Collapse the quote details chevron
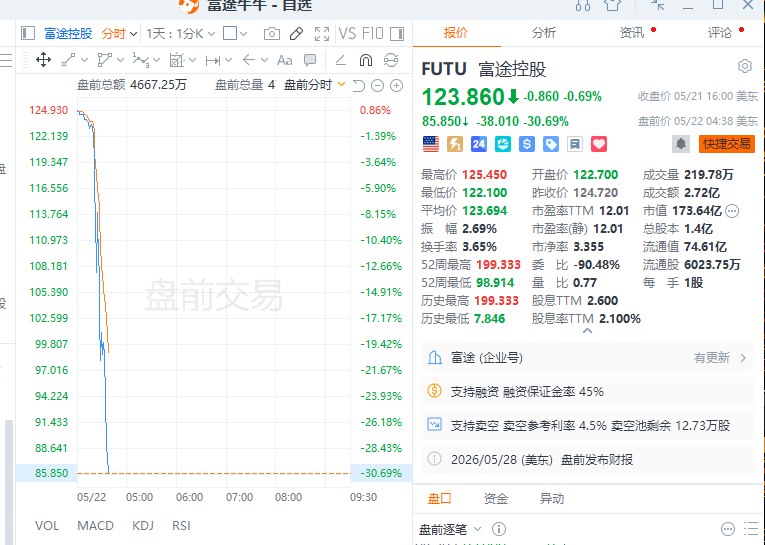This screenshot has height=545, width=765. point(587,331)
